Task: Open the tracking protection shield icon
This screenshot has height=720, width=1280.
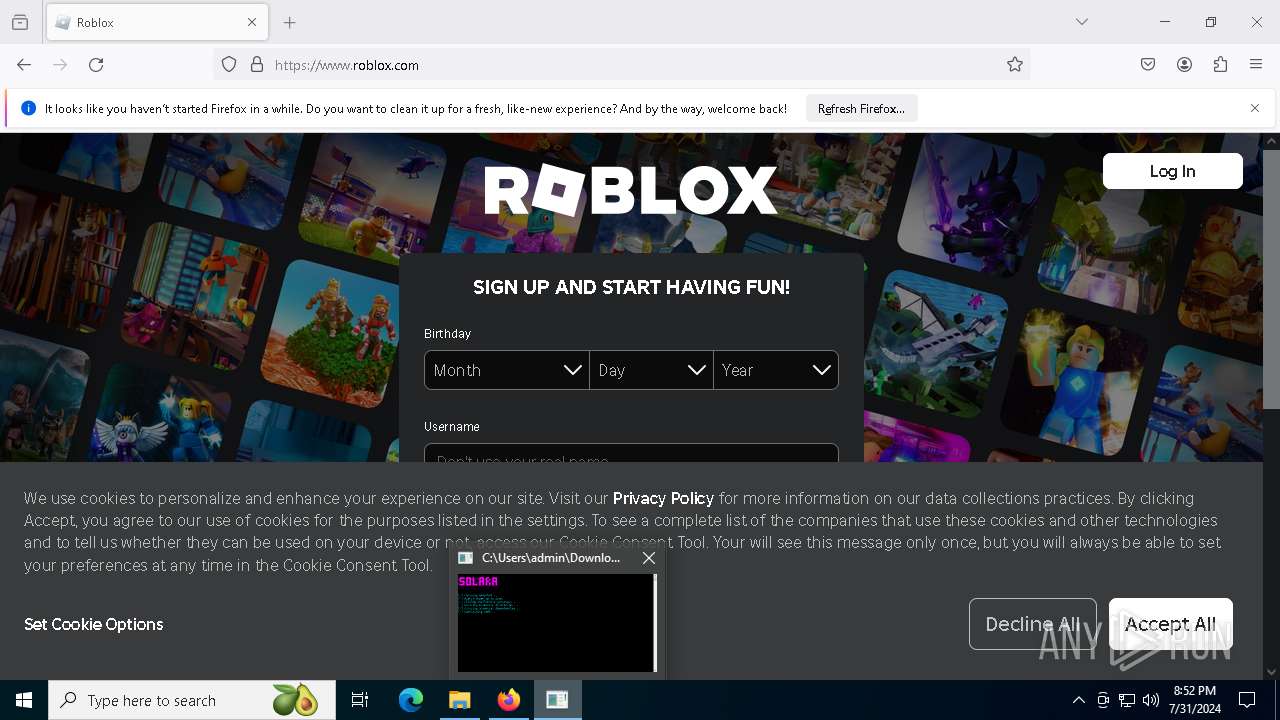Action: point(229,65)
